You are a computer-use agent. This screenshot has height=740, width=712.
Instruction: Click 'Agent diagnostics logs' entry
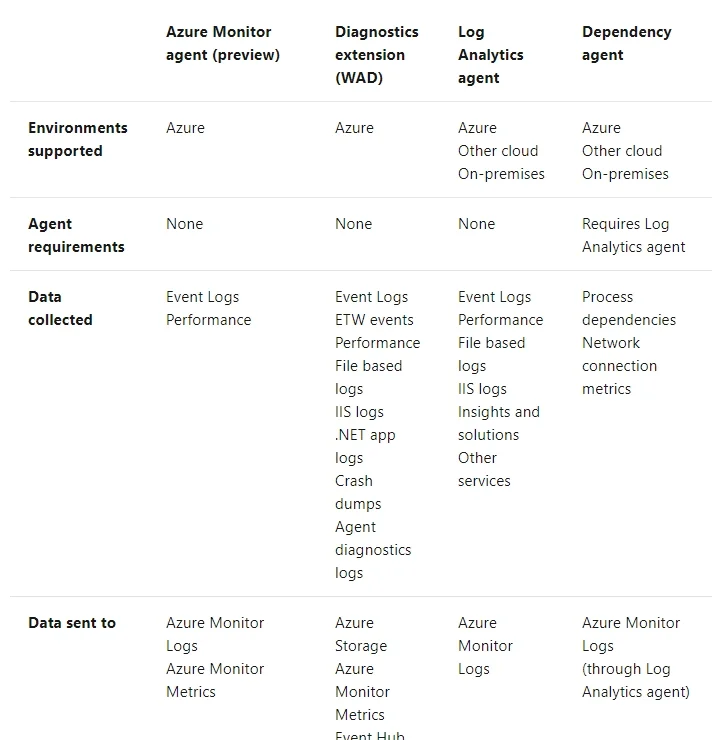[x=373, y=550]
